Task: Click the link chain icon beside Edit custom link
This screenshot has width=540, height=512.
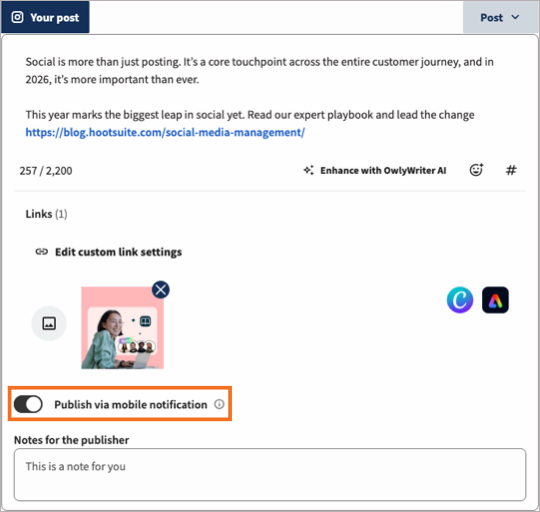Action: click(42, 252)
